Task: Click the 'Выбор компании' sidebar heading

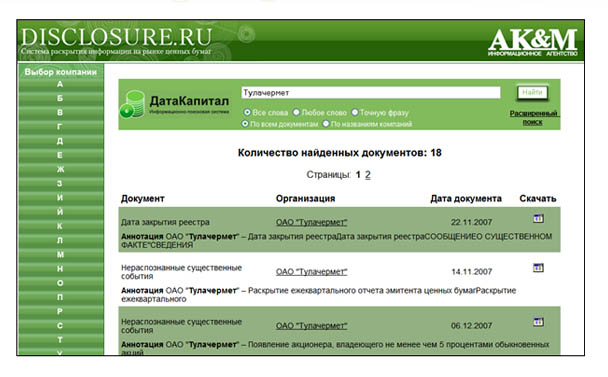Action: coord(61,72)
